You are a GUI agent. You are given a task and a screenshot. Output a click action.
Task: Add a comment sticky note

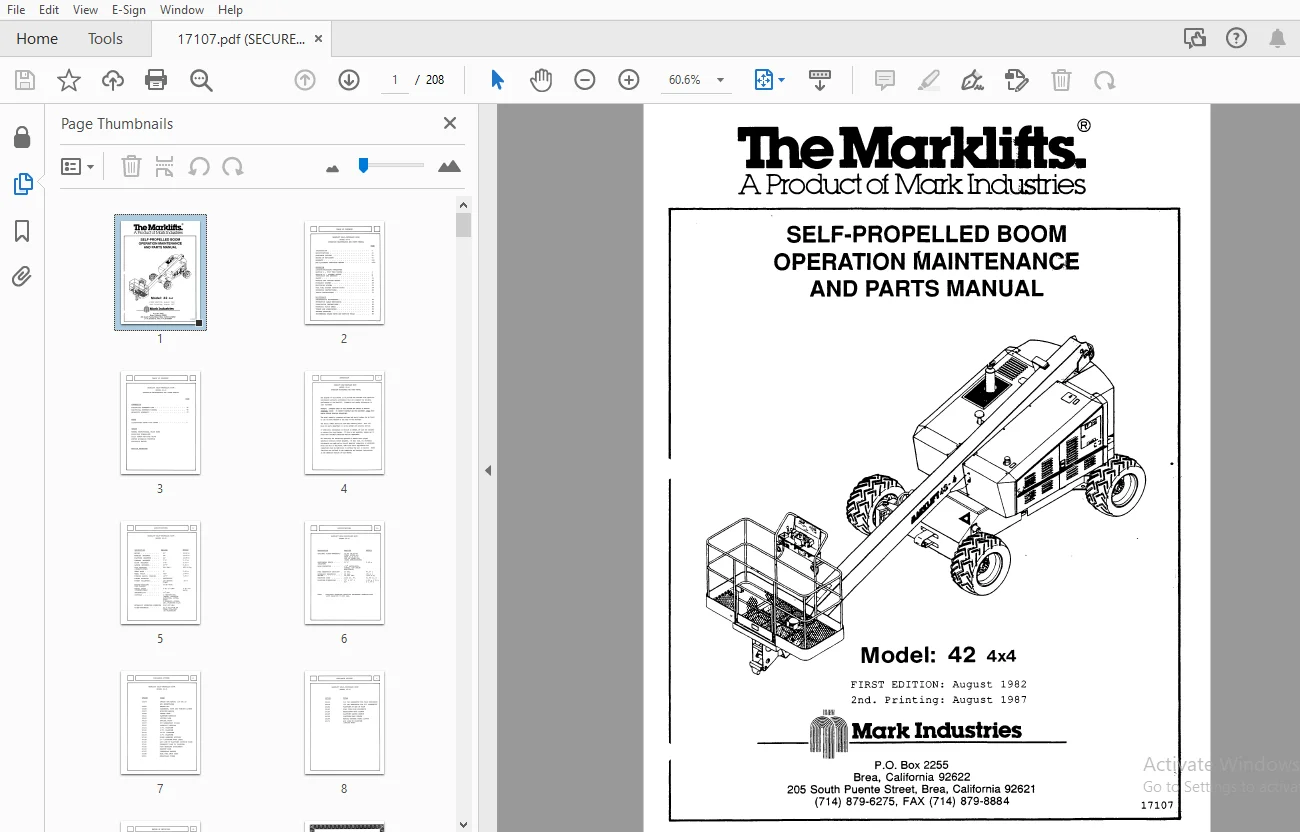(x=885, y=80)
